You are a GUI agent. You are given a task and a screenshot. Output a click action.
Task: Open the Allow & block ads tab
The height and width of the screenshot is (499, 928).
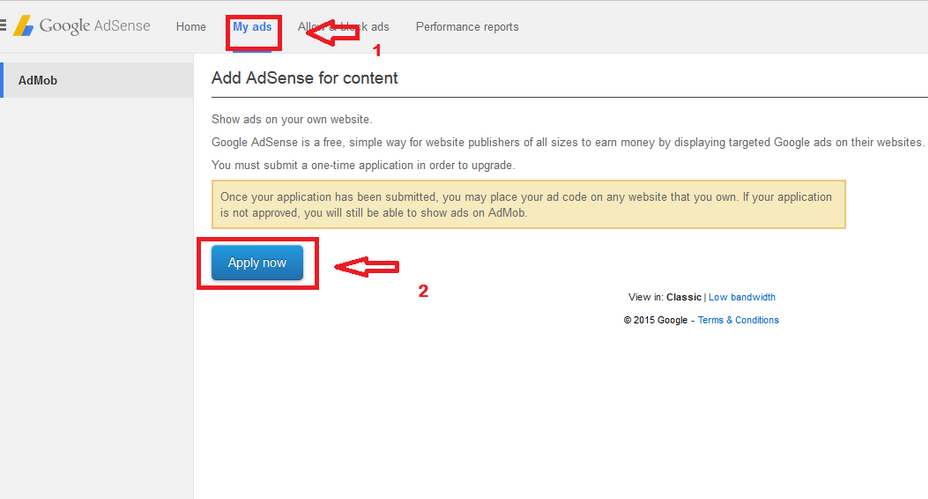coord(343,27)
